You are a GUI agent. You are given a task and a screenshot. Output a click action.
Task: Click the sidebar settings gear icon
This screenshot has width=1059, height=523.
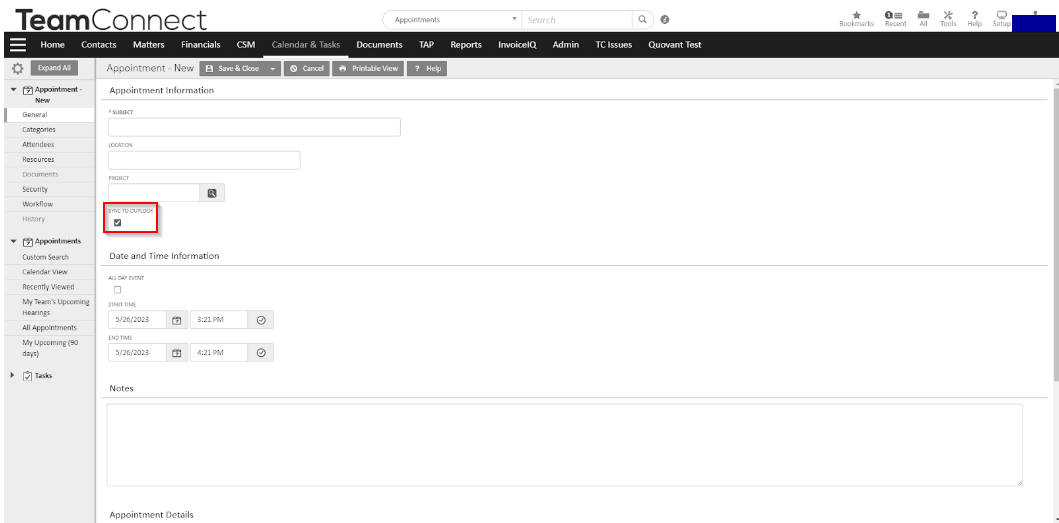point(18,68)
